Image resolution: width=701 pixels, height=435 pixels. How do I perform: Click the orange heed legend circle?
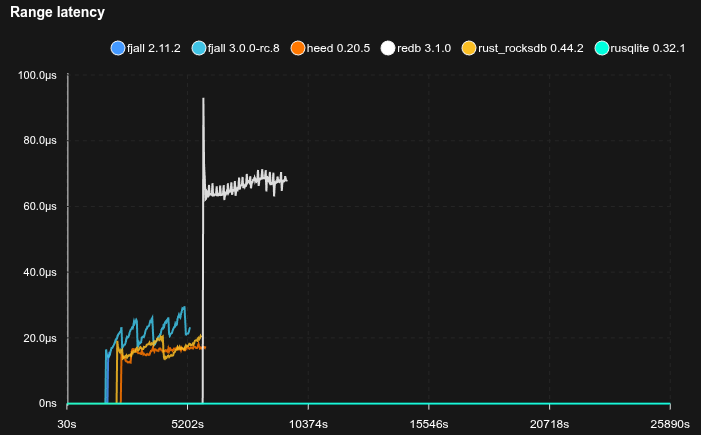[x=297, y=48]
